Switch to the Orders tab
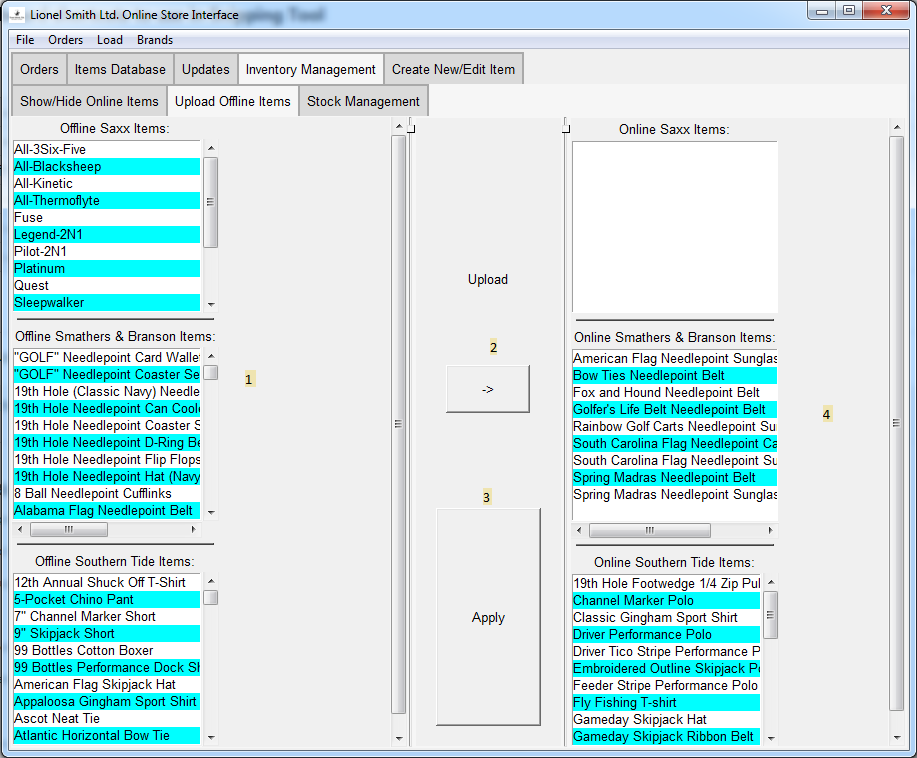This screenshot has height=758, width=917. coord(39,69)
